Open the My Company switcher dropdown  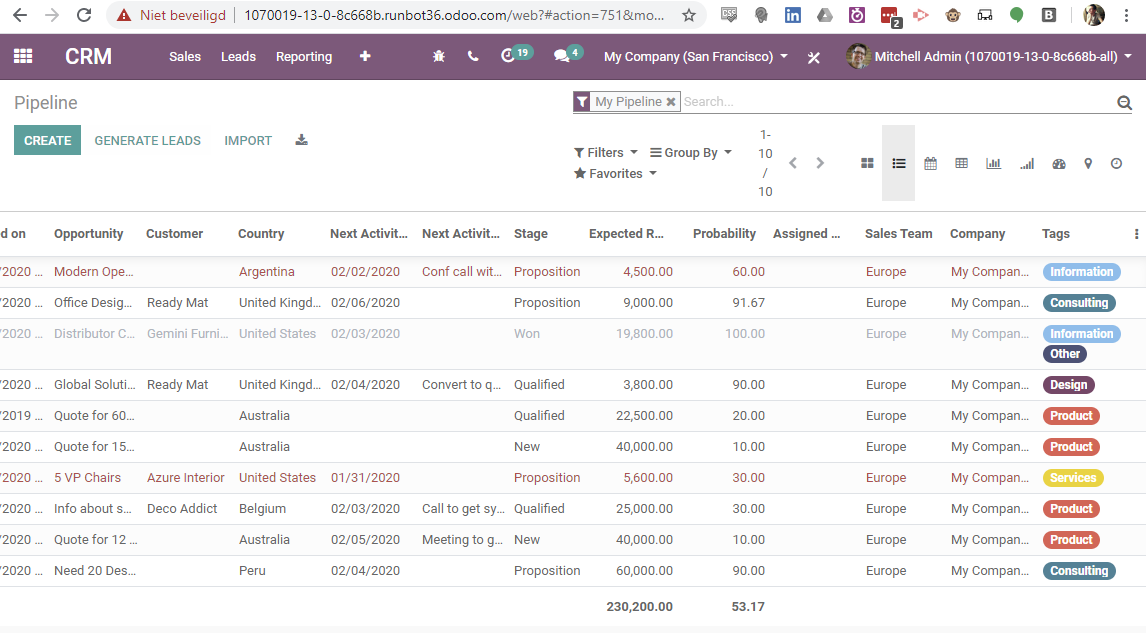[694, 56]
